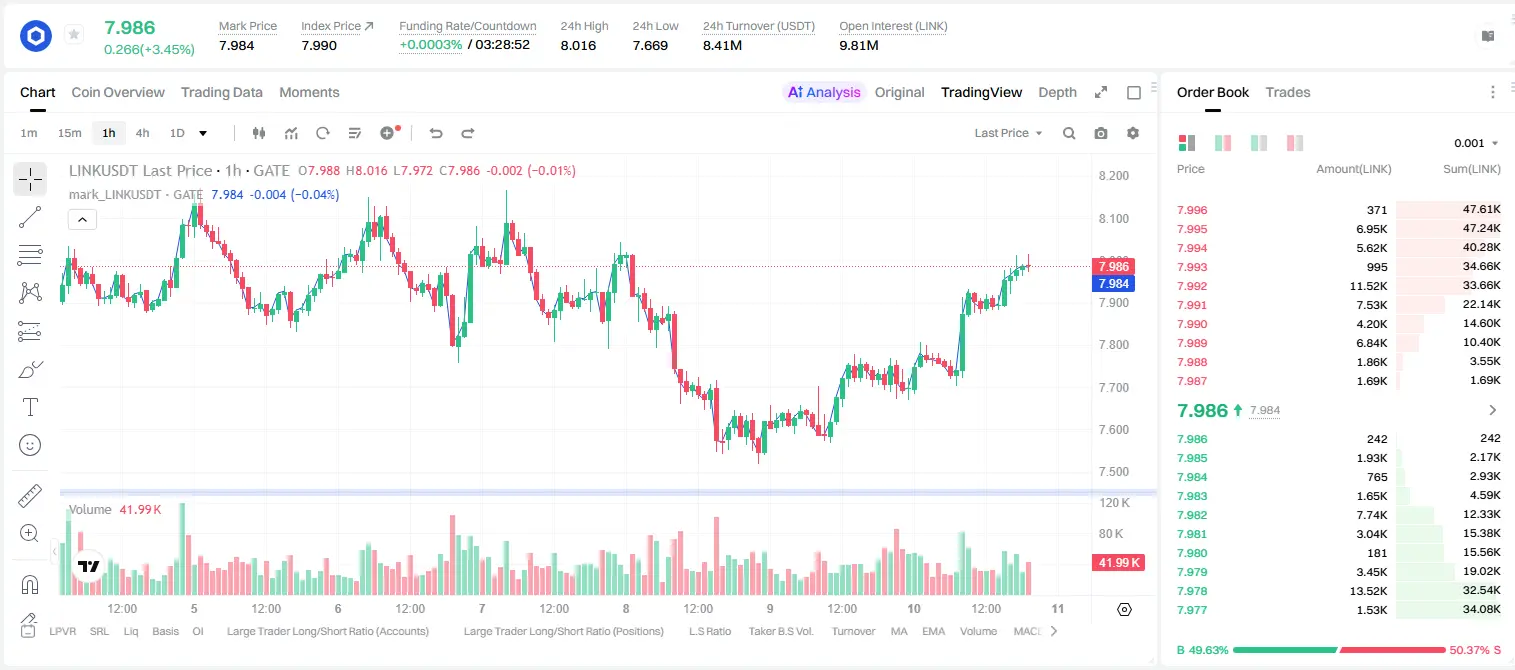Open chart settings gear icon
The height and width of the screenshot is (670, 1515).
click(1133, 133)
